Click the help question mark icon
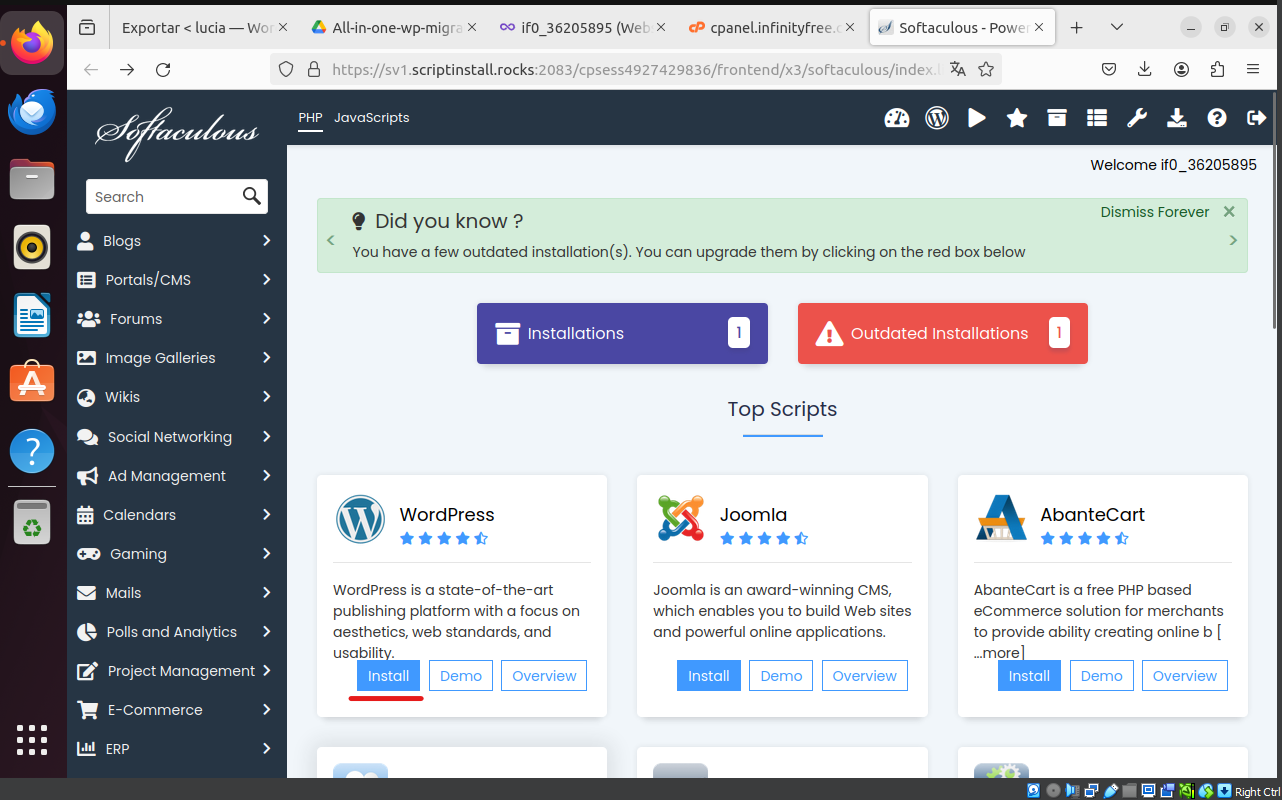The width and height of the screenshot is (1282, 800). pos(1217,118)
